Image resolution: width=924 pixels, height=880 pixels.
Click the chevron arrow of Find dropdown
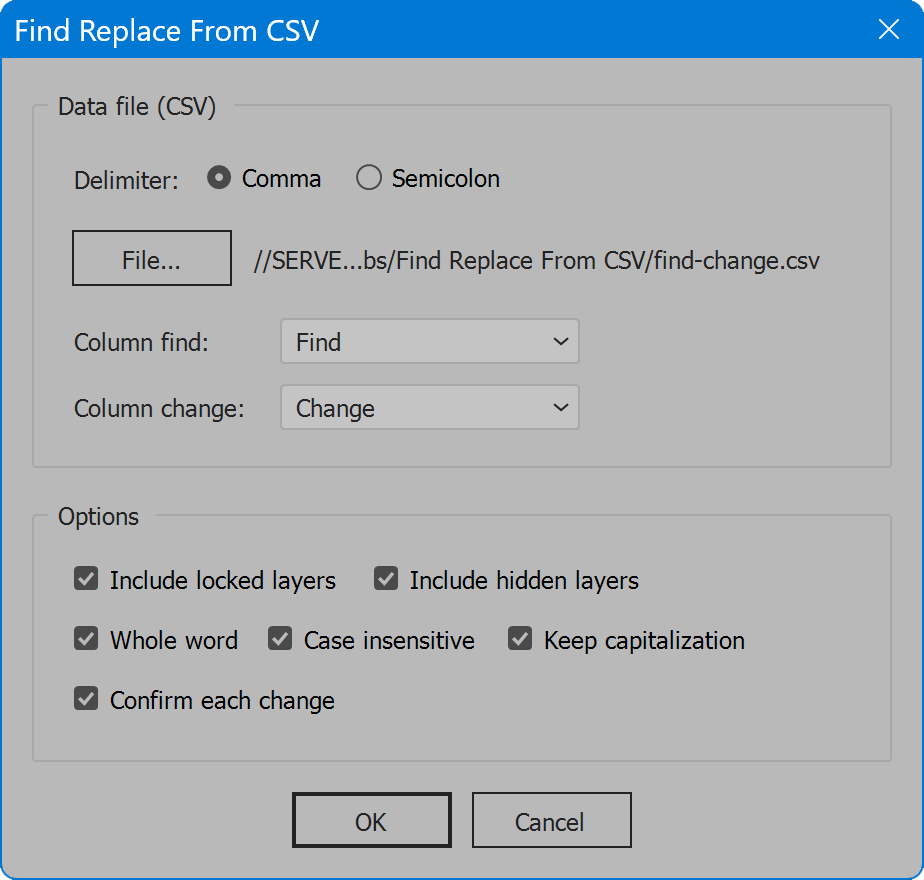561,342
